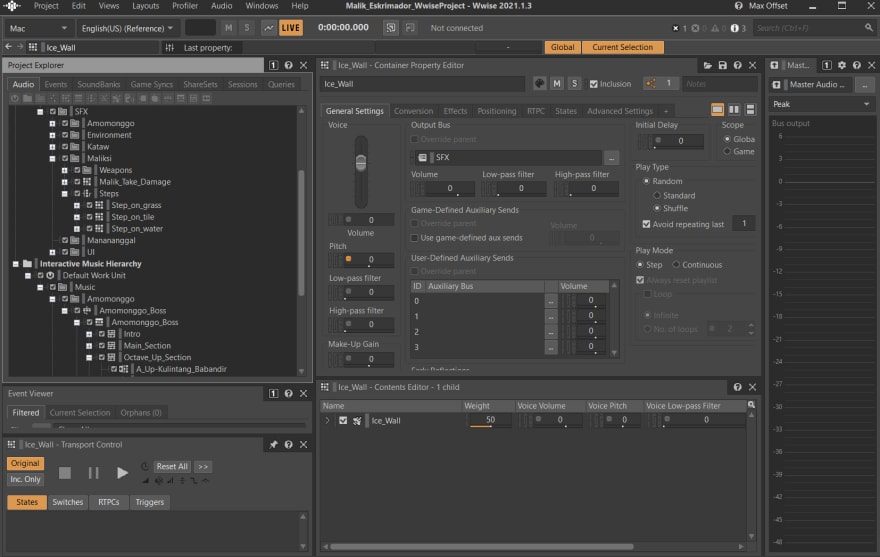Click the navigate forward arrow

(x=20, y=47)
